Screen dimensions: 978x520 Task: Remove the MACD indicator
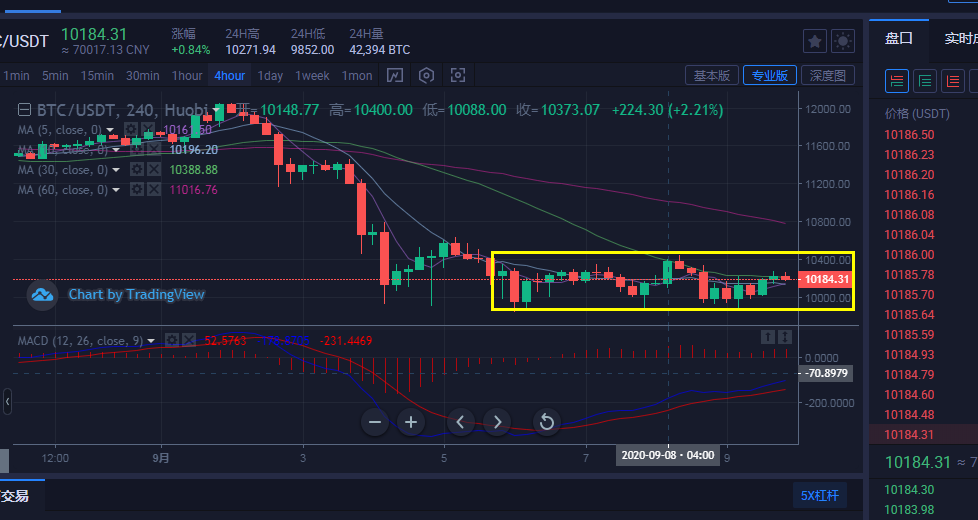point(188,340)
